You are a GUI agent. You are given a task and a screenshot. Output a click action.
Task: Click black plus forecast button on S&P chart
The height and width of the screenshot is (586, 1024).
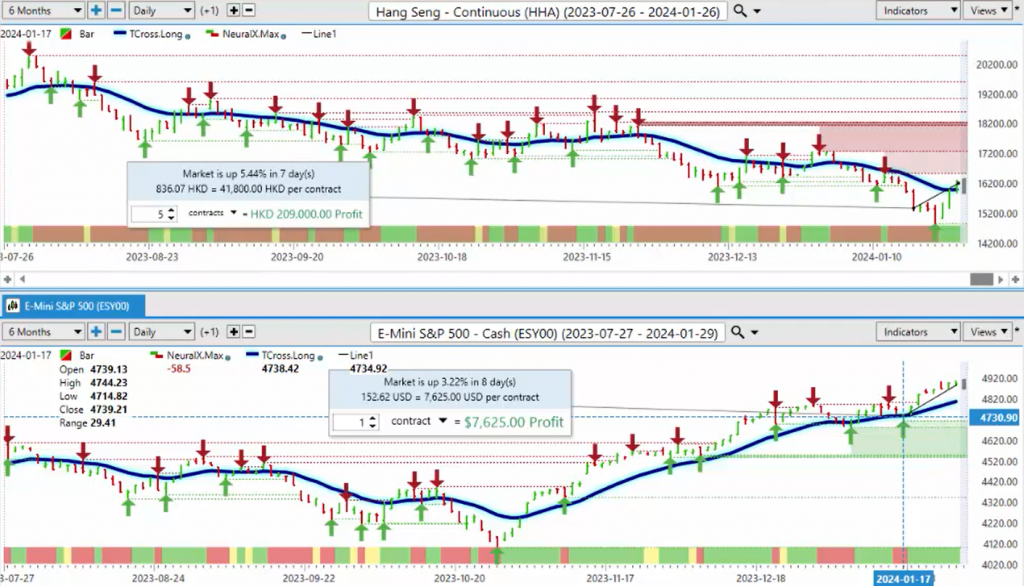[x=233, y=332]
